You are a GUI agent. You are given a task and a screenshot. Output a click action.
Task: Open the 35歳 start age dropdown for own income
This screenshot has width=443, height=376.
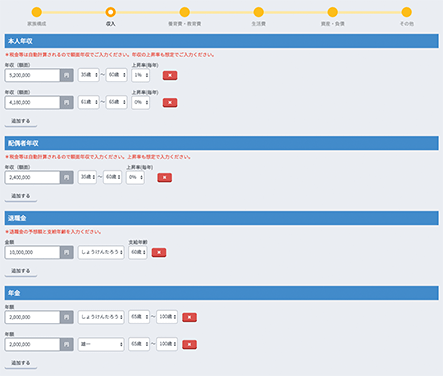pos(89,75)
